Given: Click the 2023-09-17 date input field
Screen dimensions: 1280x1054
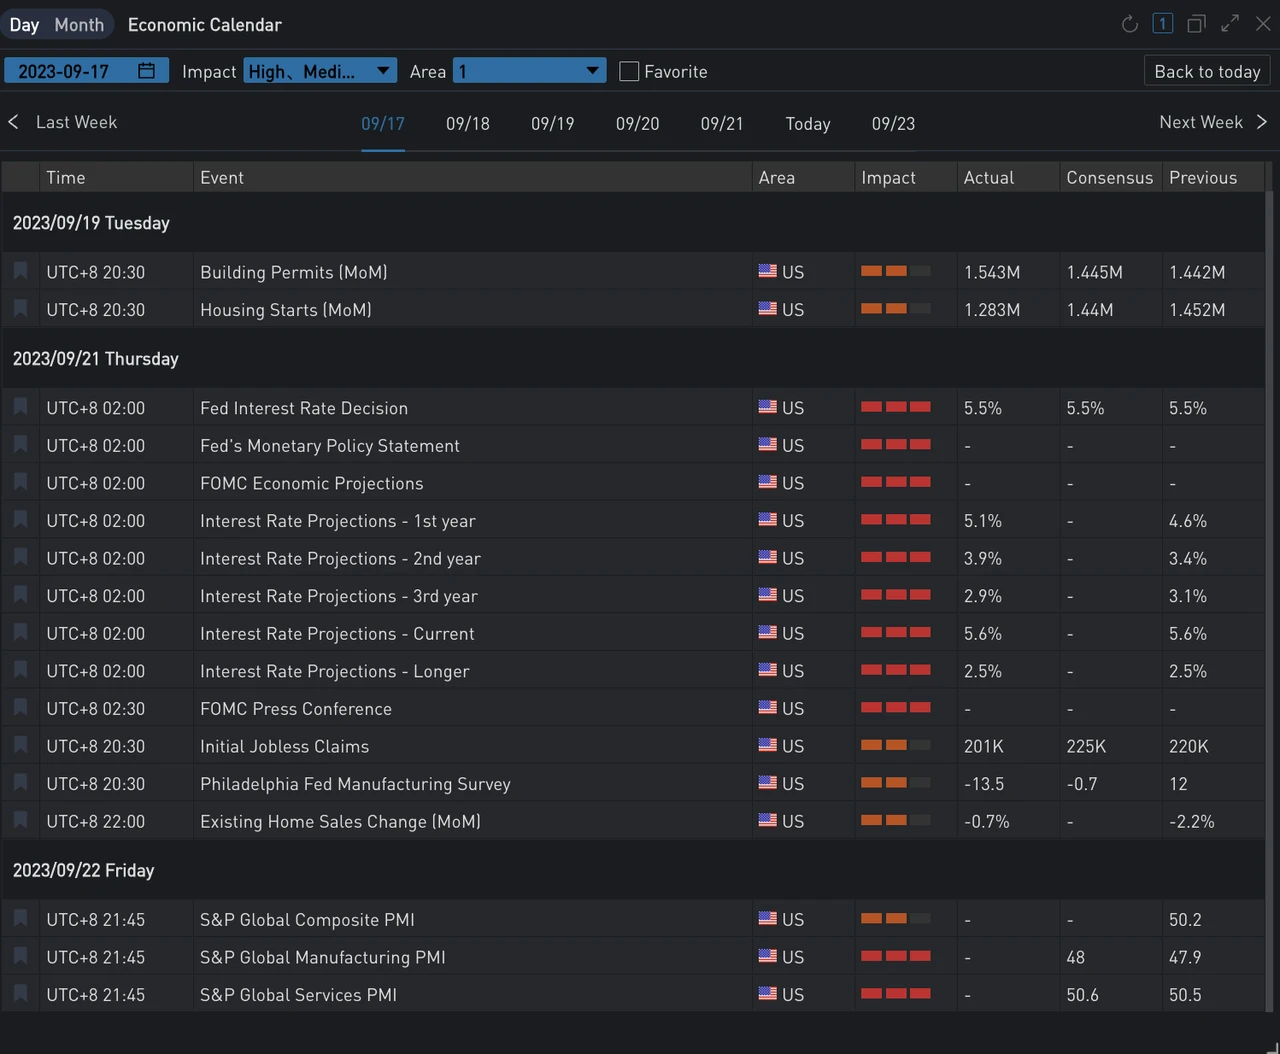Looking at the screenshot, I should pos(66,71).
